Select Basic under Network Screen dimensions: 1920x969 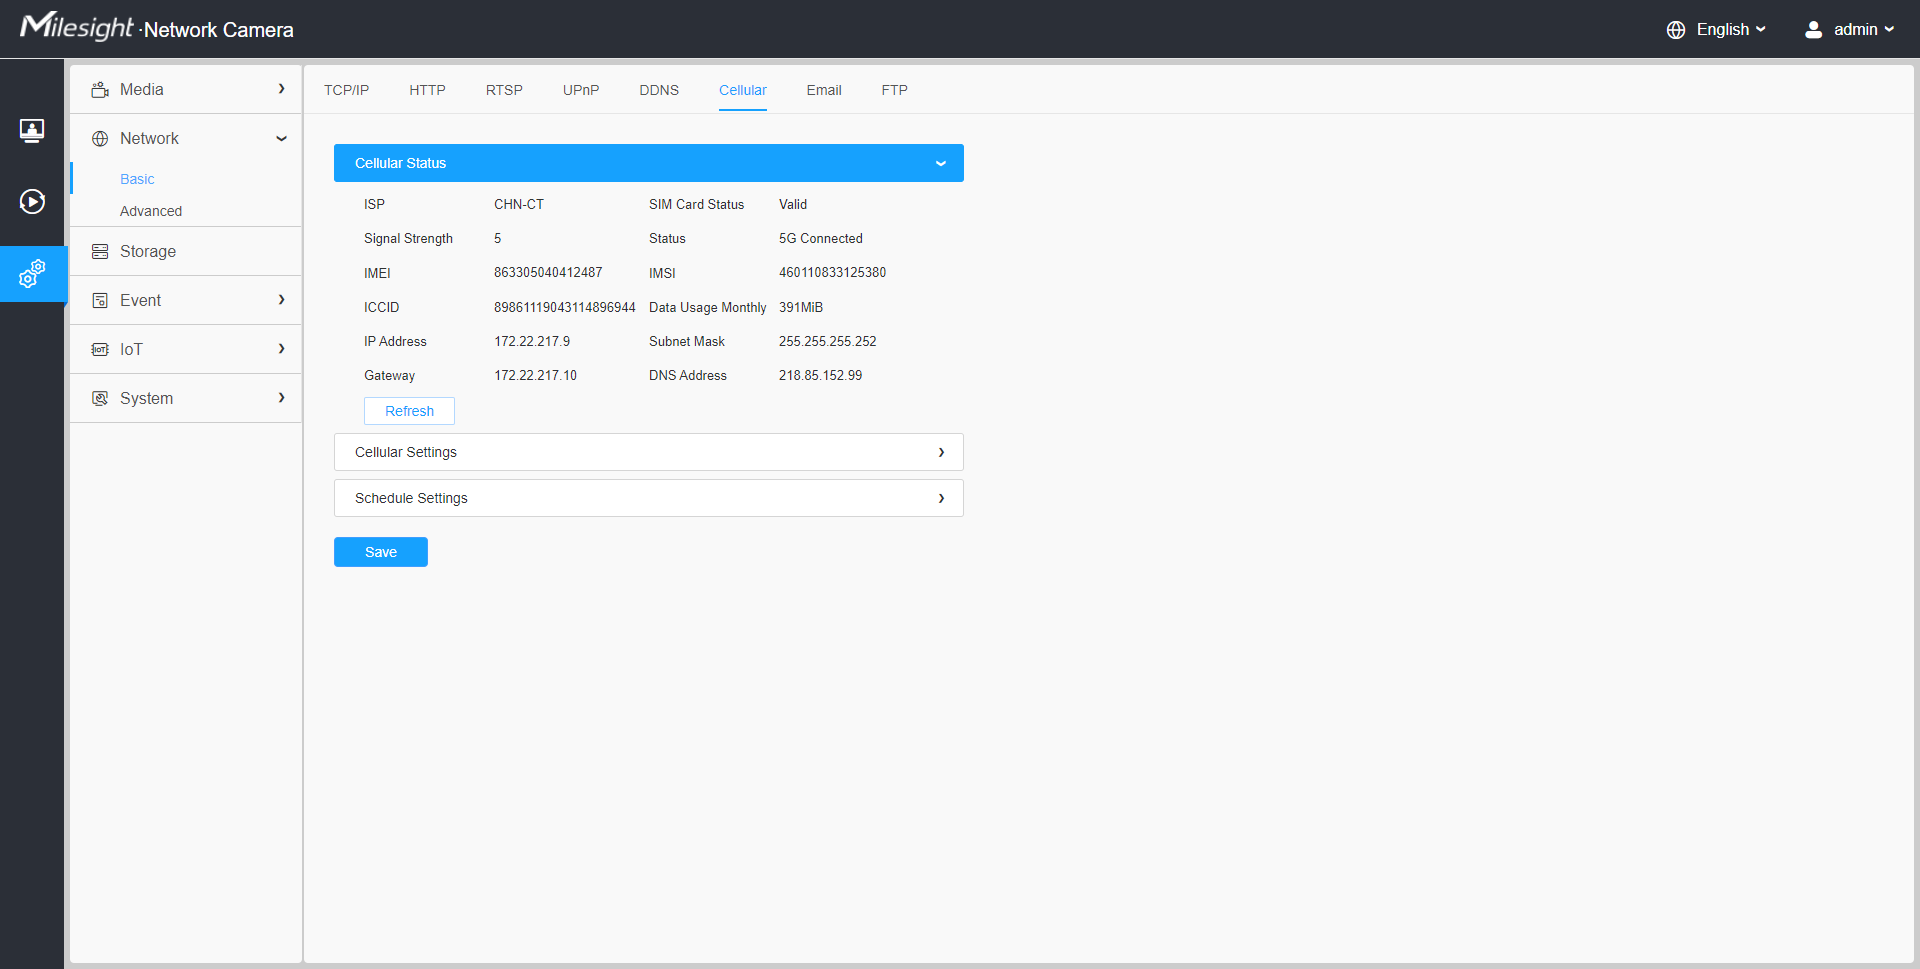[137, 179]
